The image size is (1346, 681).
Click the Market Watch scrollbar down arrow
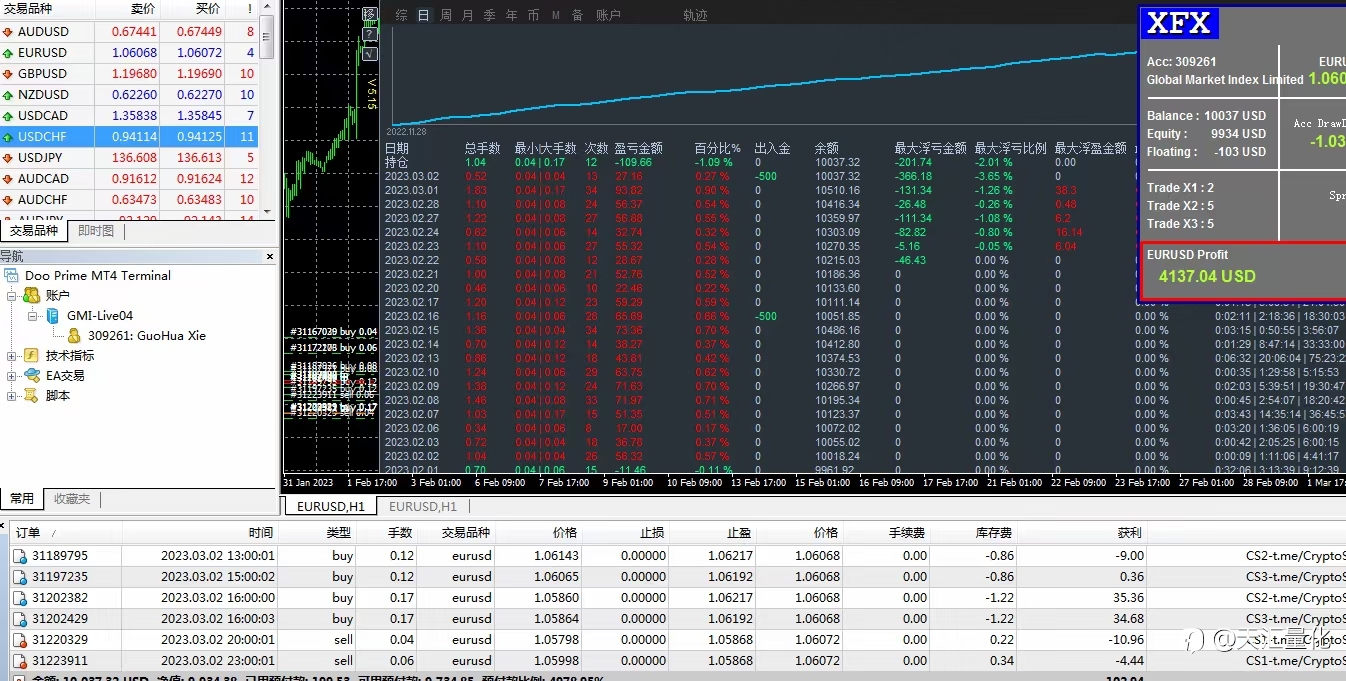click(268, 211)
